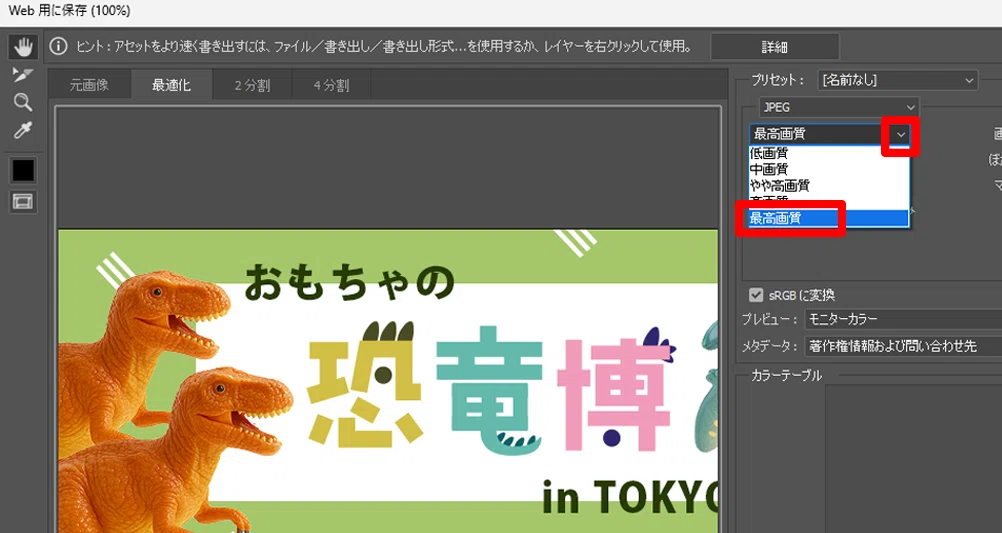Click the 詳細 button
The image size is (1002, 533).
click(x=775, y=47)
